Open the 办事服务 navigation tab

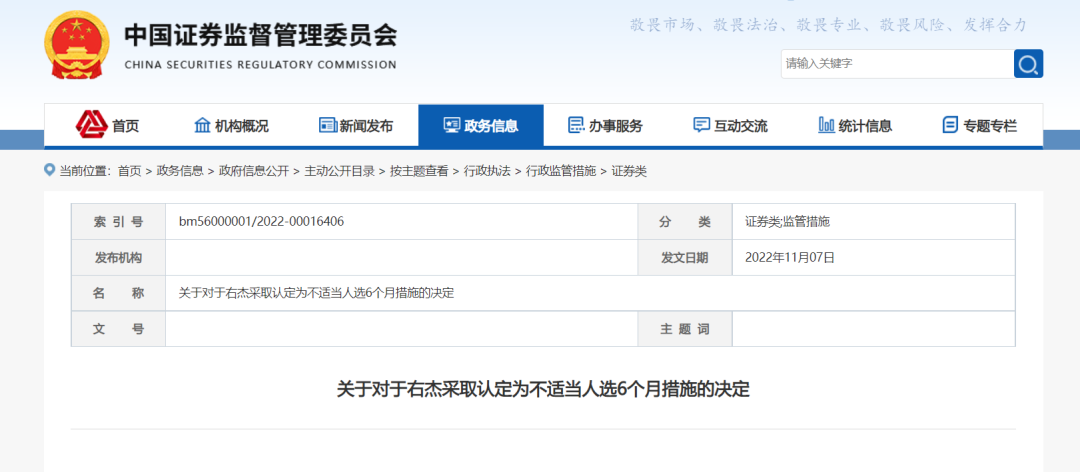pos(605,125)
